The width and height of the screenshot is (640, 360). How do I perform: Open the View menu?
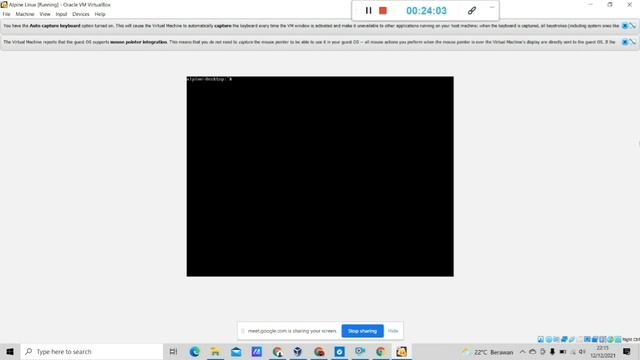click(x=44, y=14)
